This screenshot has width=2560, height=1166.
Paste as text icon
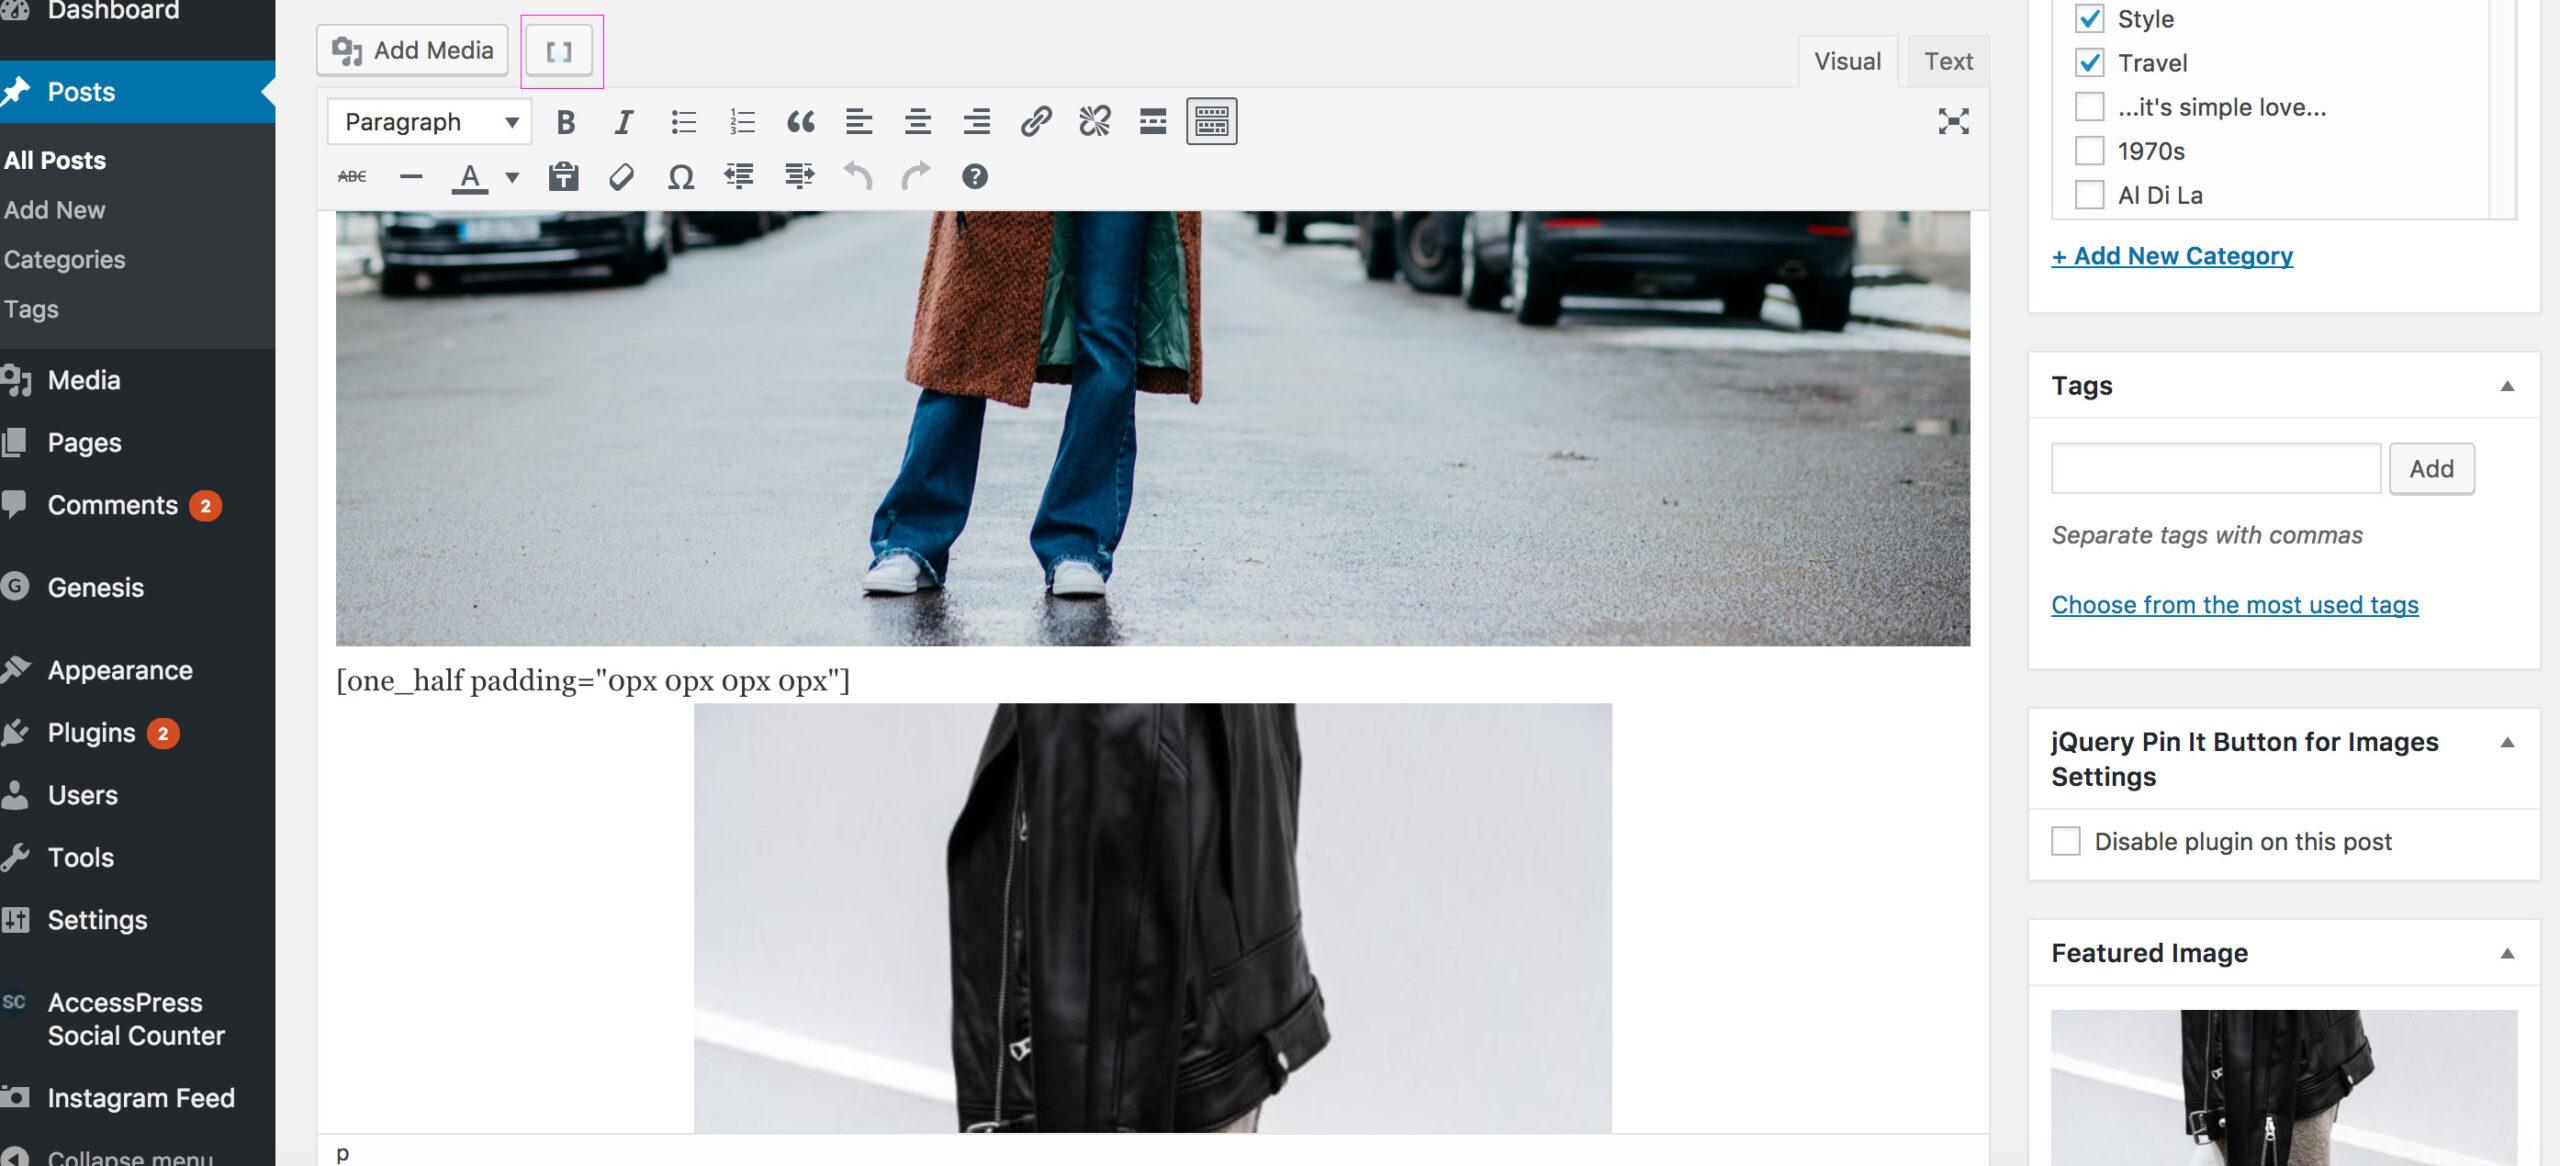pos(564,177)
